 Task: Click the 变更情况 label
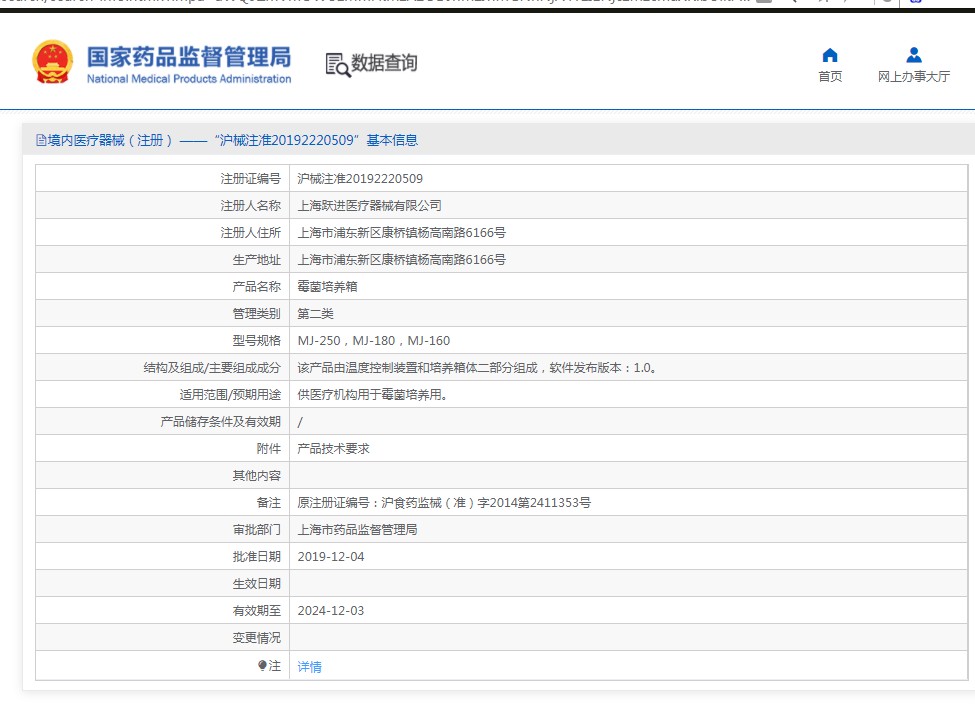pos(257,638)
